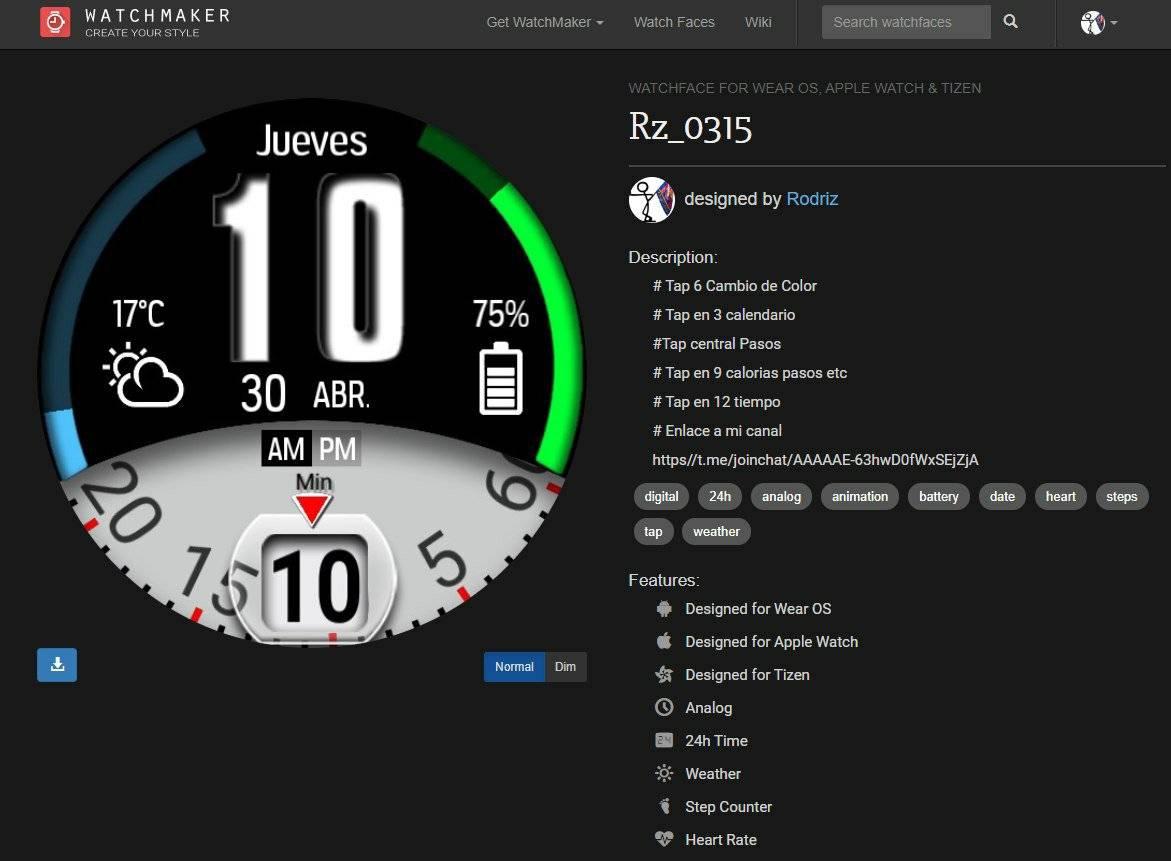
Task: Select the digital tag
Action: 662,497
